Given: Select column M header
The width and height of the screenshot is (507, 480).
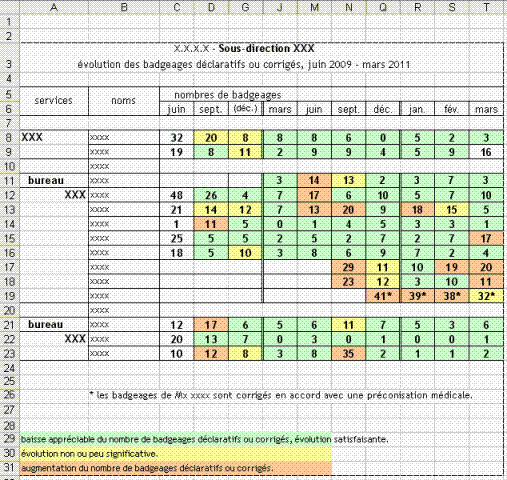Looking at the screenshot, I should 314,7.
